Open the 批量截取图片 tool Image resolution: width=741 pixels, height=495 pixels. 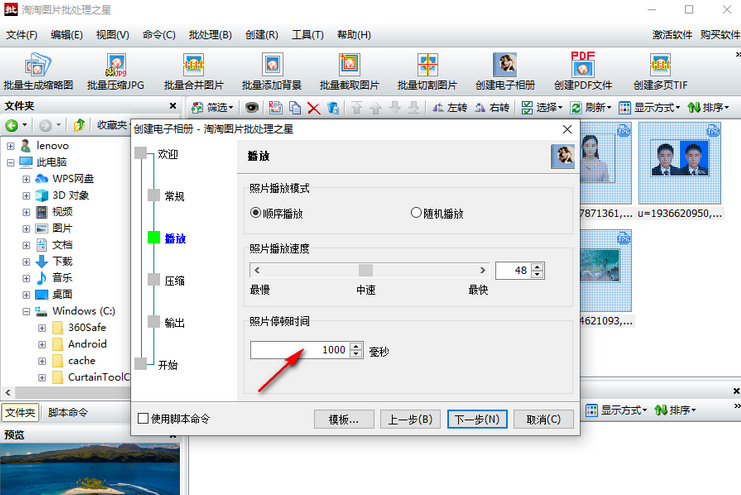coord(349,66)
